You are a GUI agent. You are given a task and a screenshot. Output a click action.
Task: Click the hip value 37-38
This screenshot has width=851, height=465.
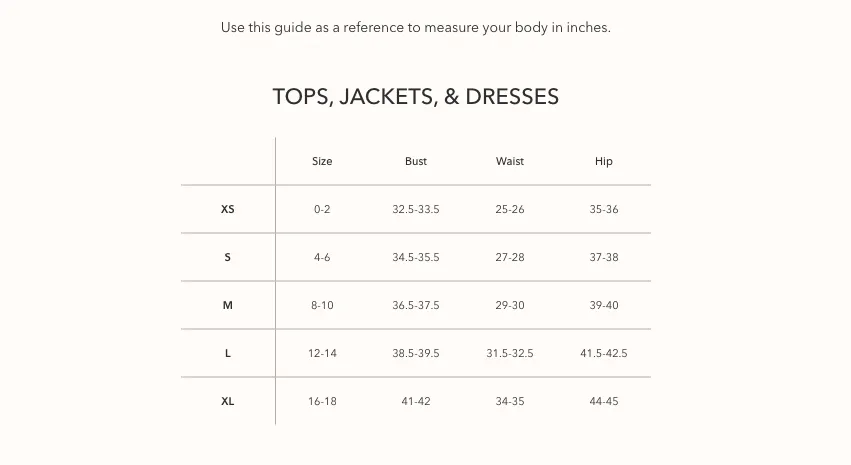(x=604, y=257)
